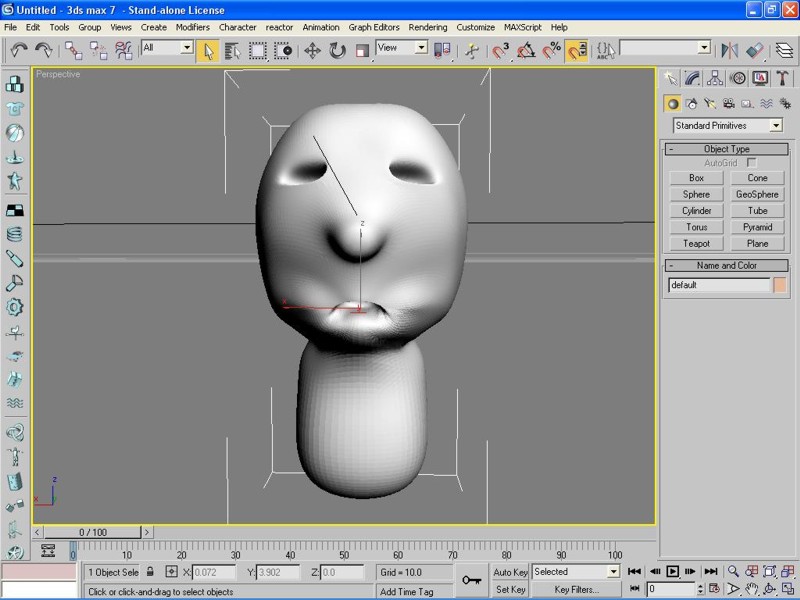
Task: Open the Layer Manager icon
Action: (x=785, y=50)
